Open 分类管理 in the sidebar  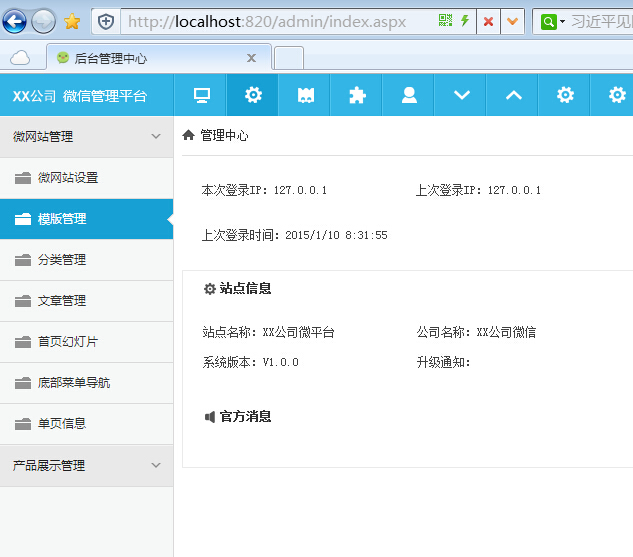[86, 260]
